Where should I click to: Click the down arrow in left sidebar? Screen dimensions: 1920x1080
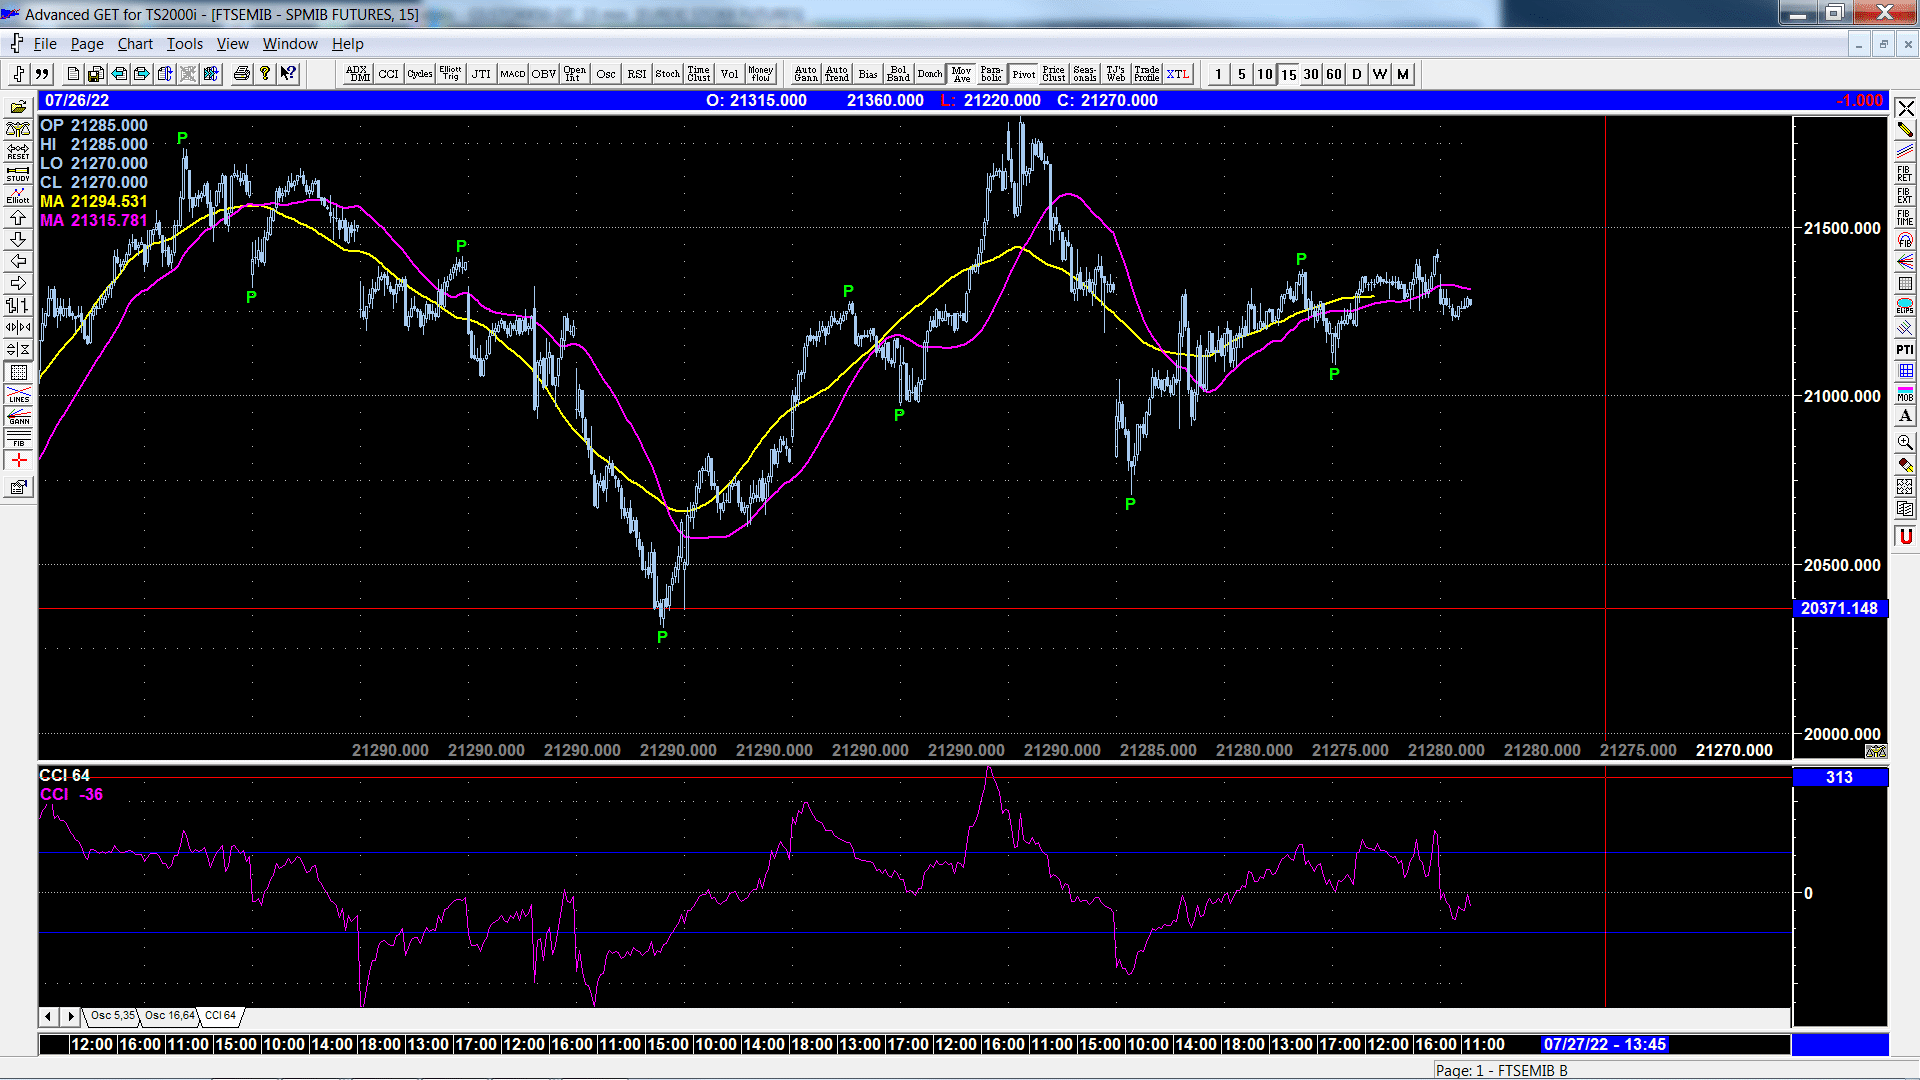[18, 239]
